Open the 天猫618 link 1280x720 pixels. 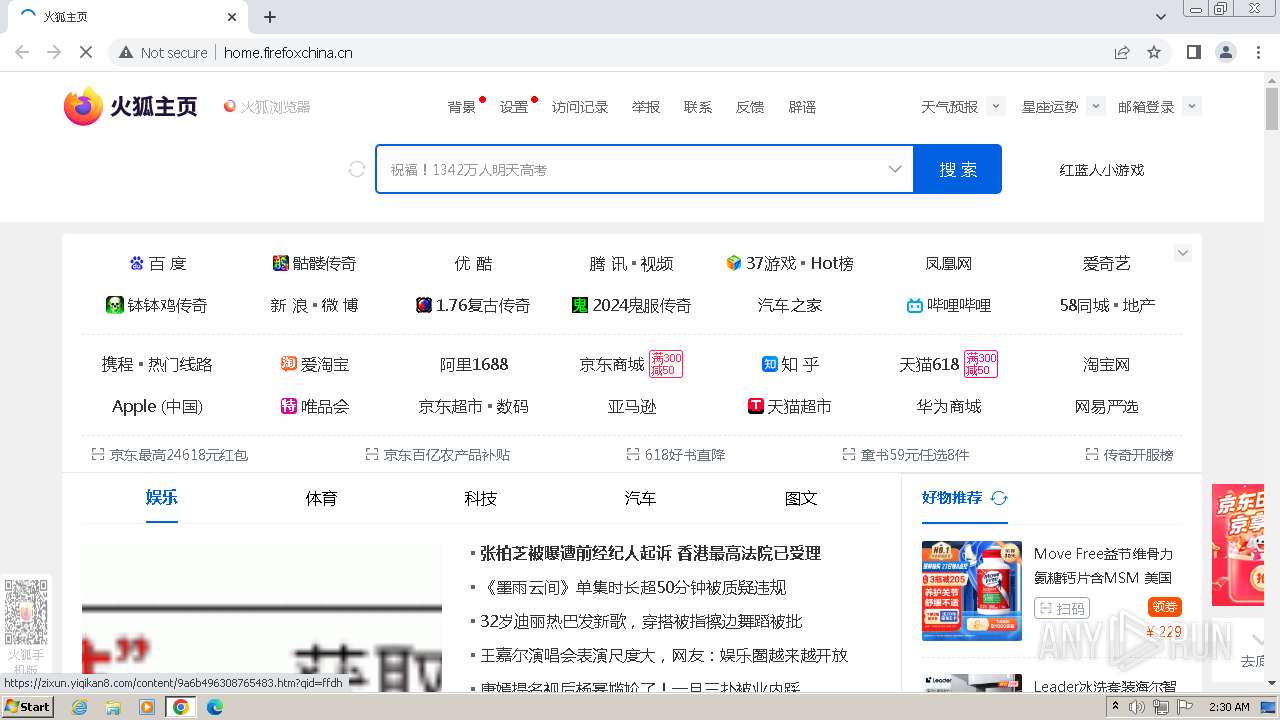pyautogui.click(x=929, y=364)
